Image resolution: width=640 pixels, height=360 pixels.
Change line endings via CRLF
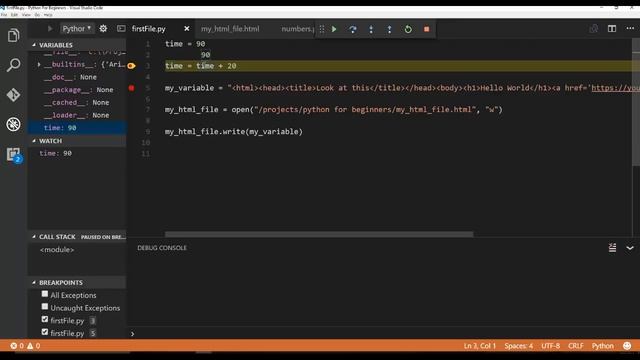pos(576,346)
